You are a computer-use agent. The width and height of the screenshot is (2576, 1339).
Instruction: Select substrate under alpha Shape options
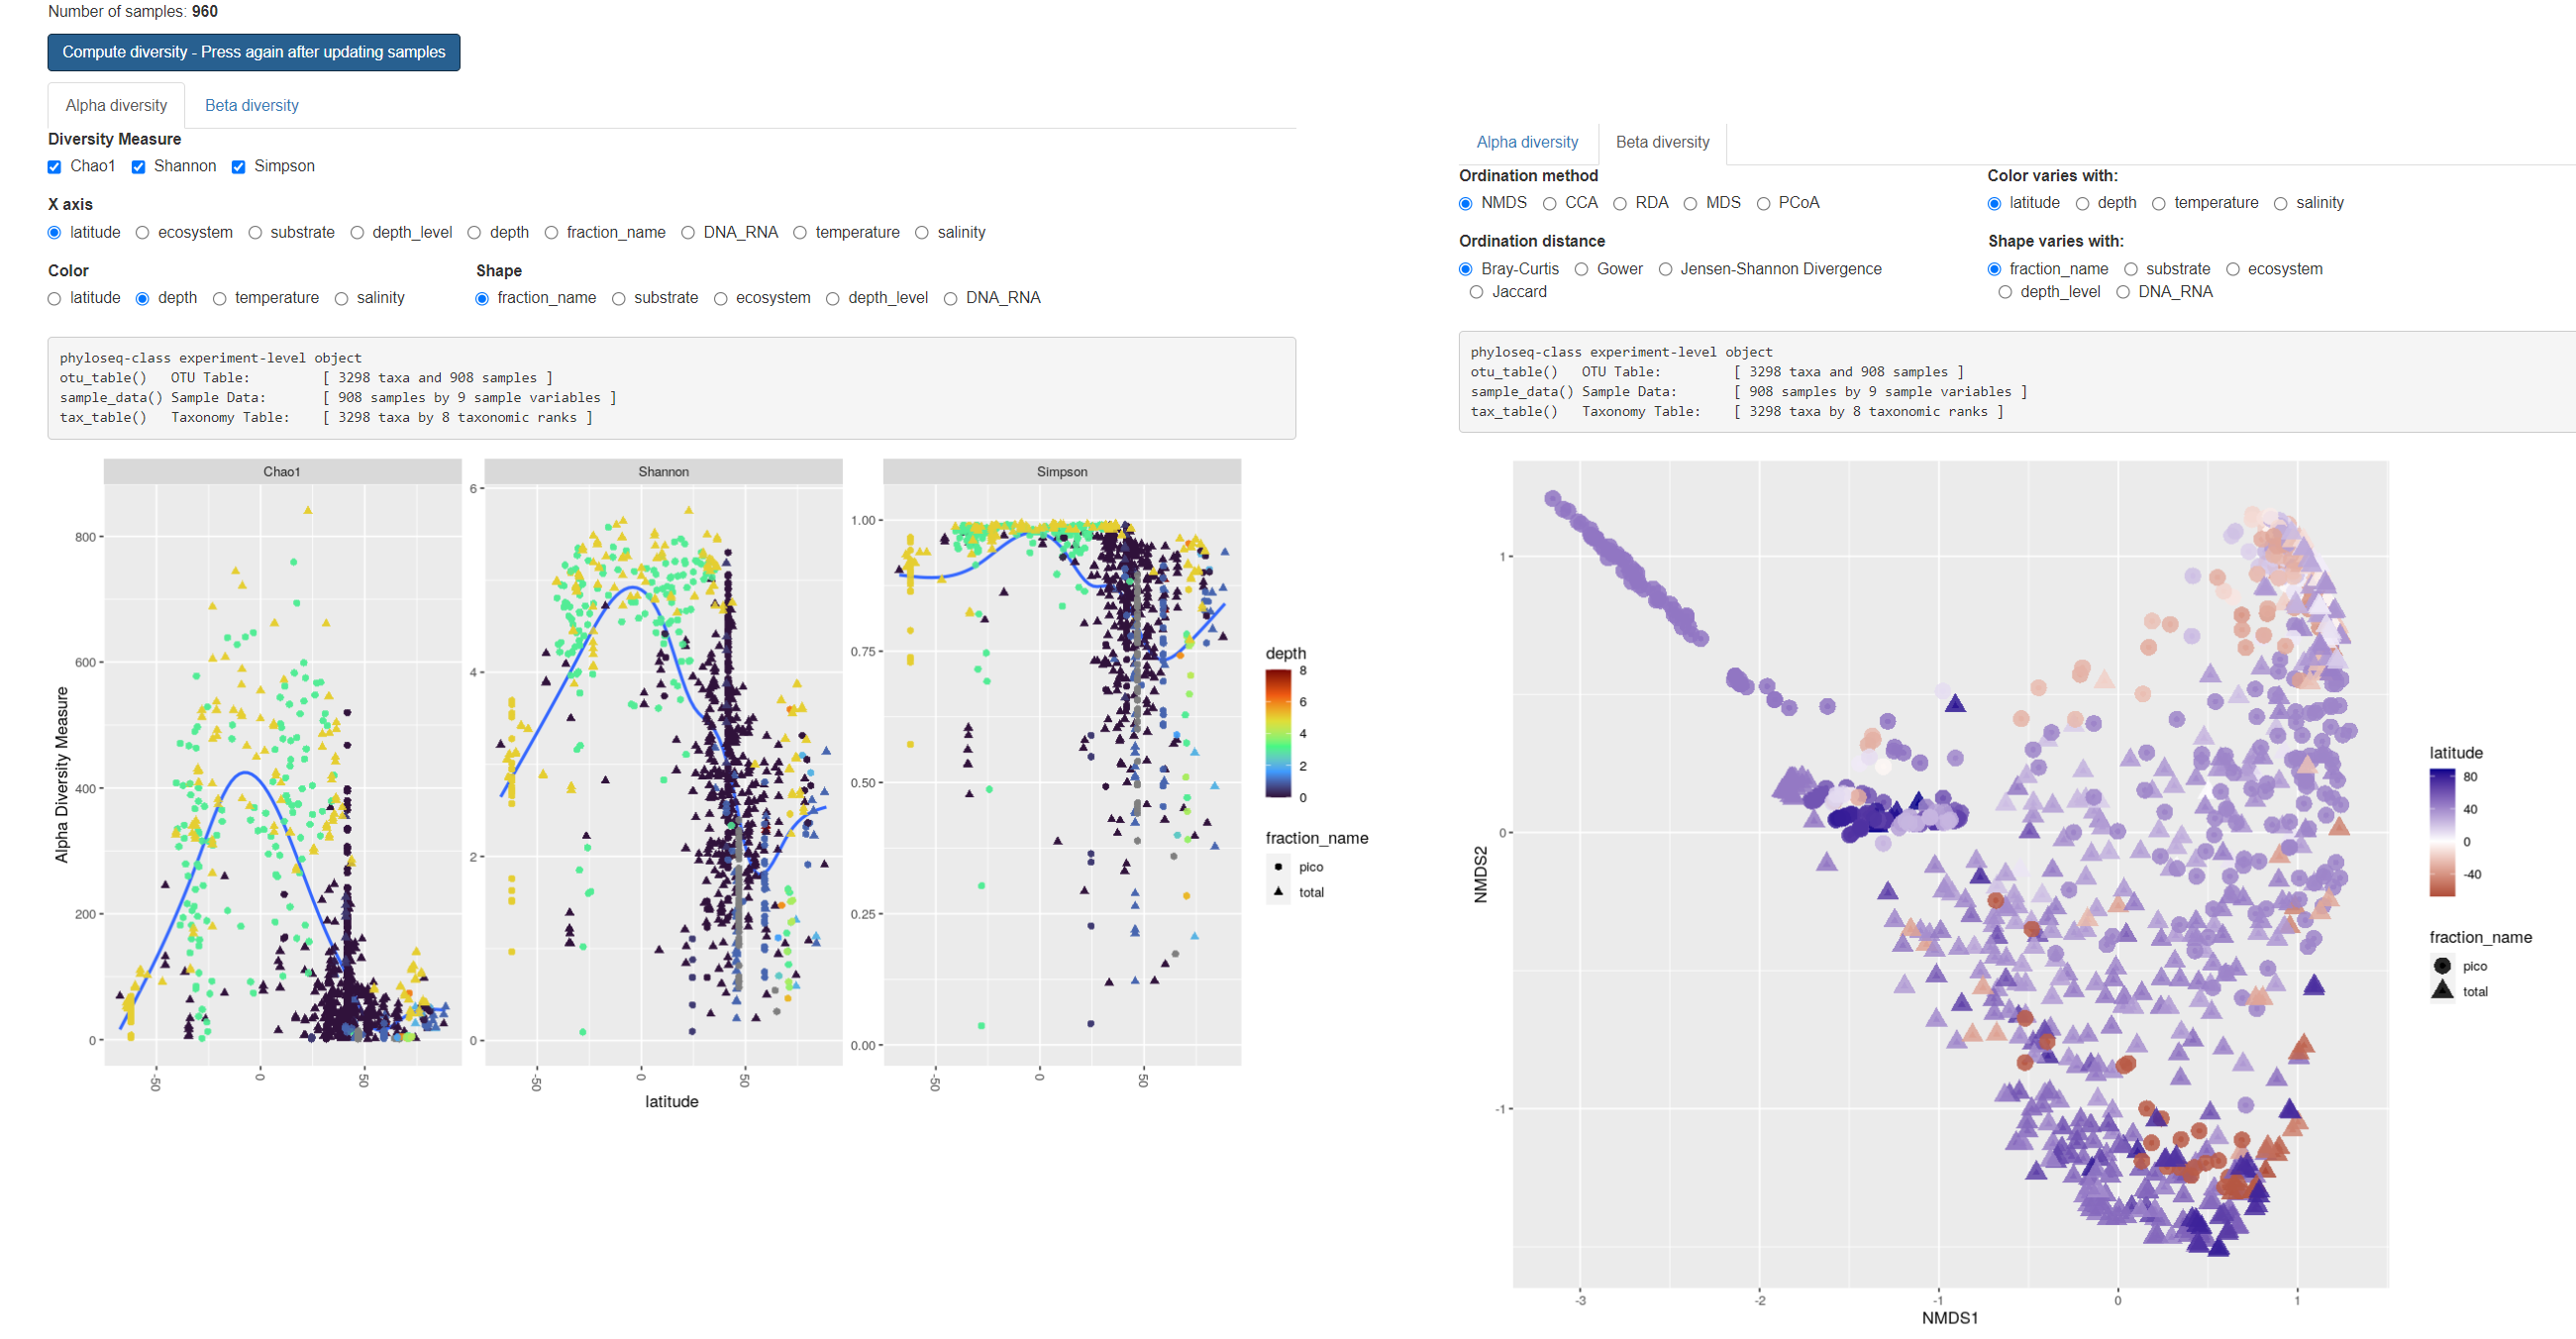pos(618,299)
